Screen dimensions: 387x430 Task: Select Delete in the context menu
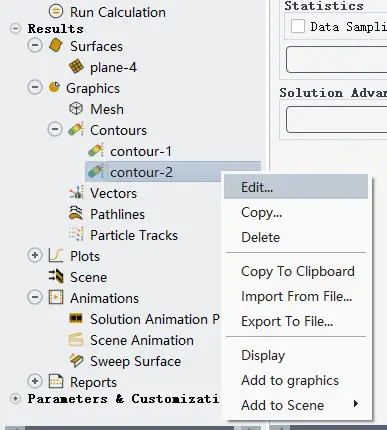[x=261, y=237]
